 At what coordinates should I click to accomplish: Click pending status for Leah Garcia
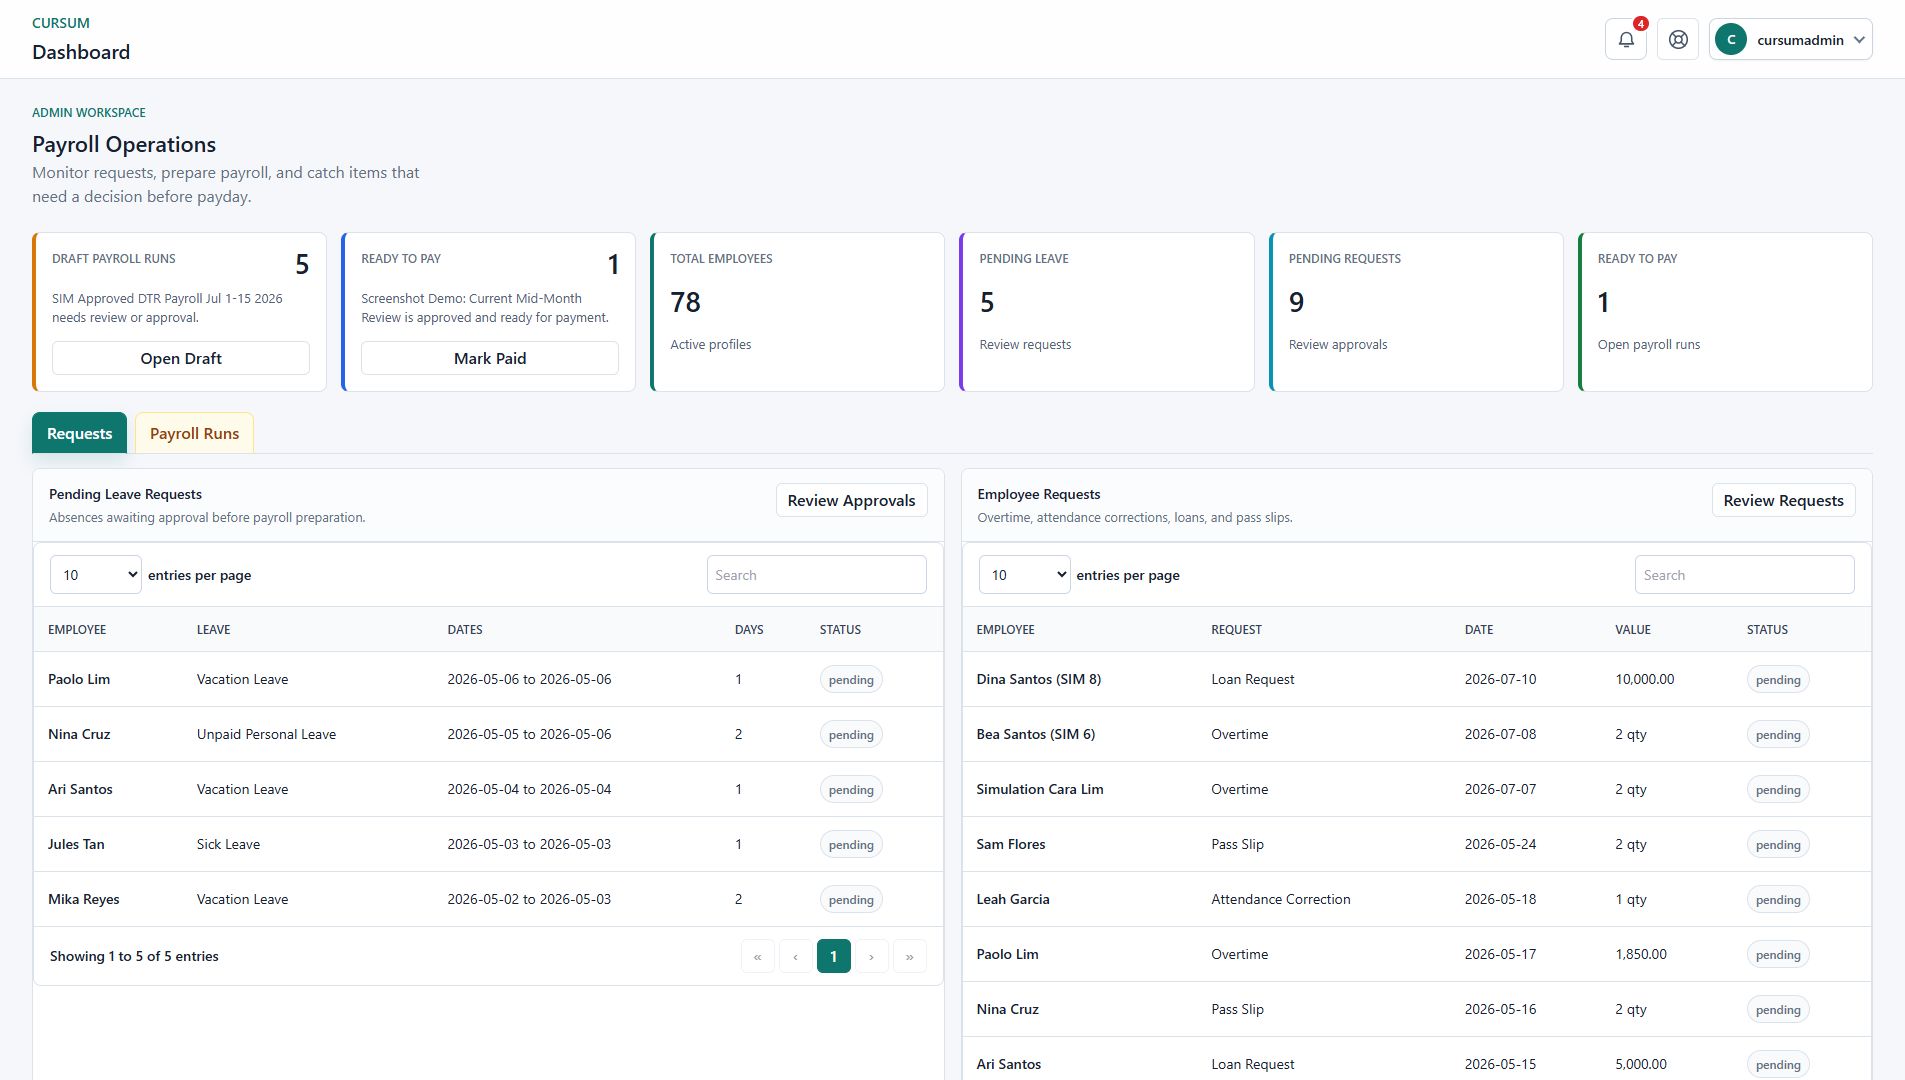point(1778,900)
